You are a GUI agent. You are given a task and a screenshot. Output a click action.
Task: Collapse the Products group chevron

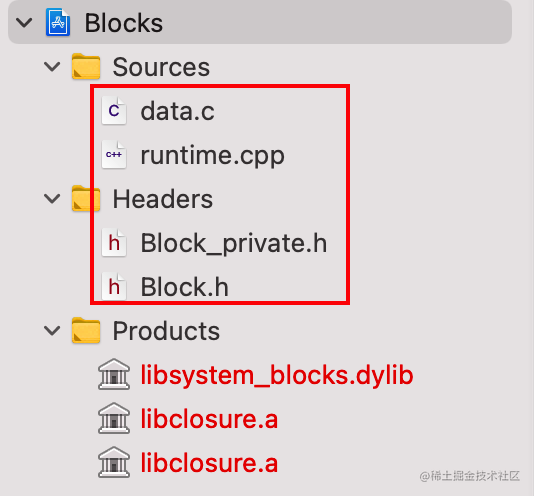[x=52, y=331]
